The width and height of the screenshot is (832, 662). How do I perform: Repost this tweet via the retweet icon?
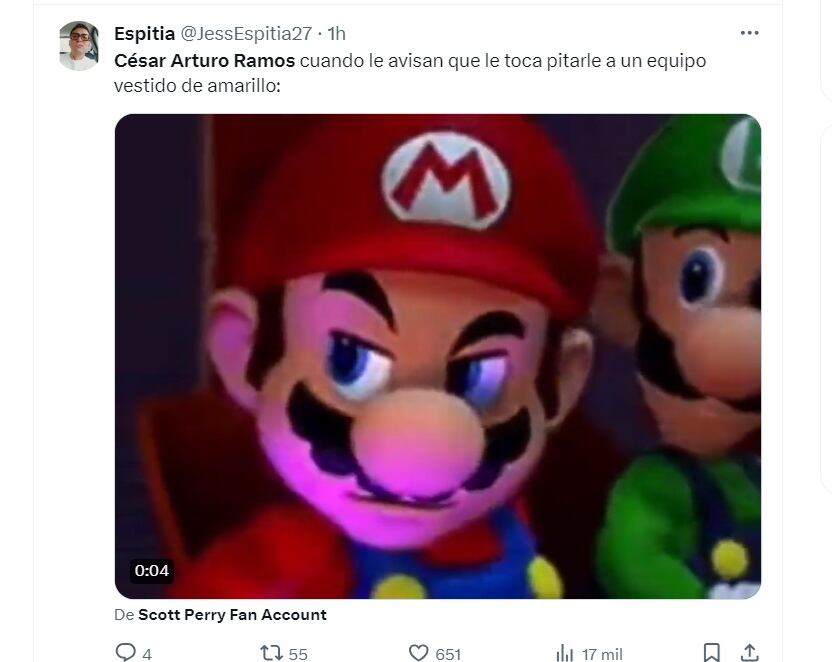[271, 653]
